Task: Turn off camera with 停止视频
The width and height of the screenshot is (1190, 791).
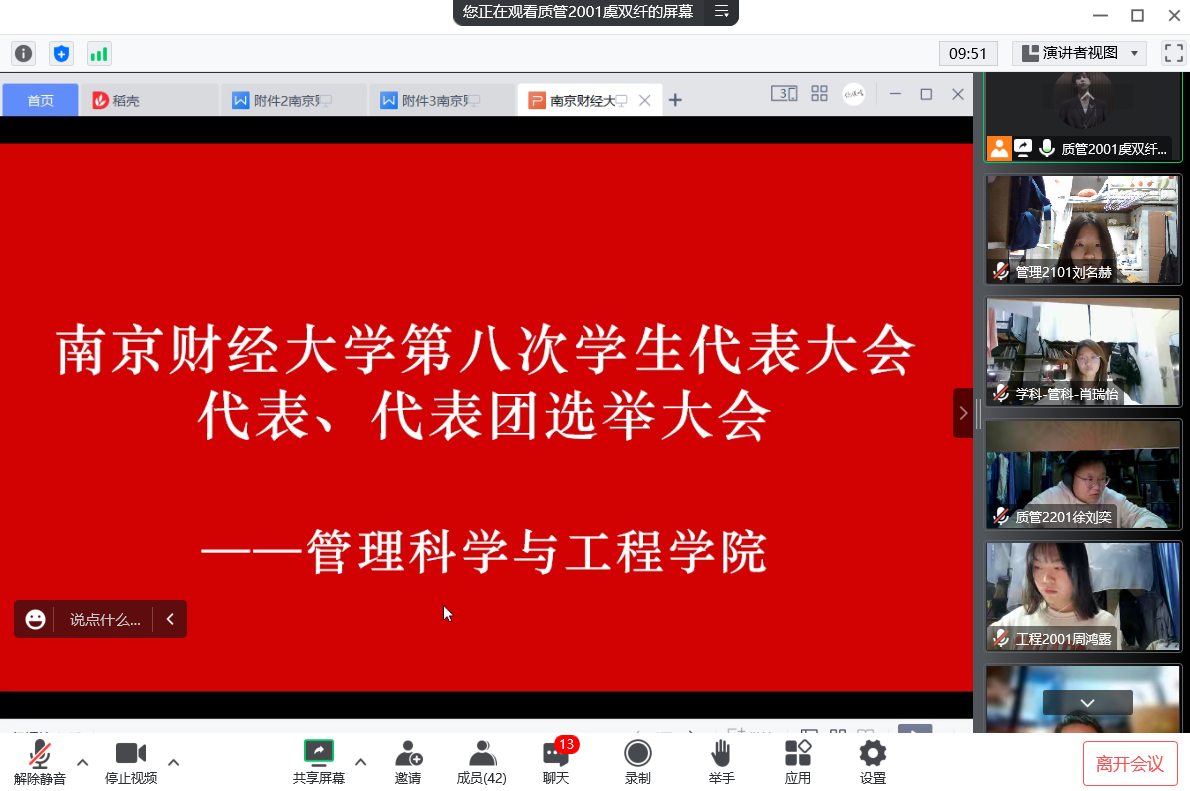Action: (x=131, y=762)
